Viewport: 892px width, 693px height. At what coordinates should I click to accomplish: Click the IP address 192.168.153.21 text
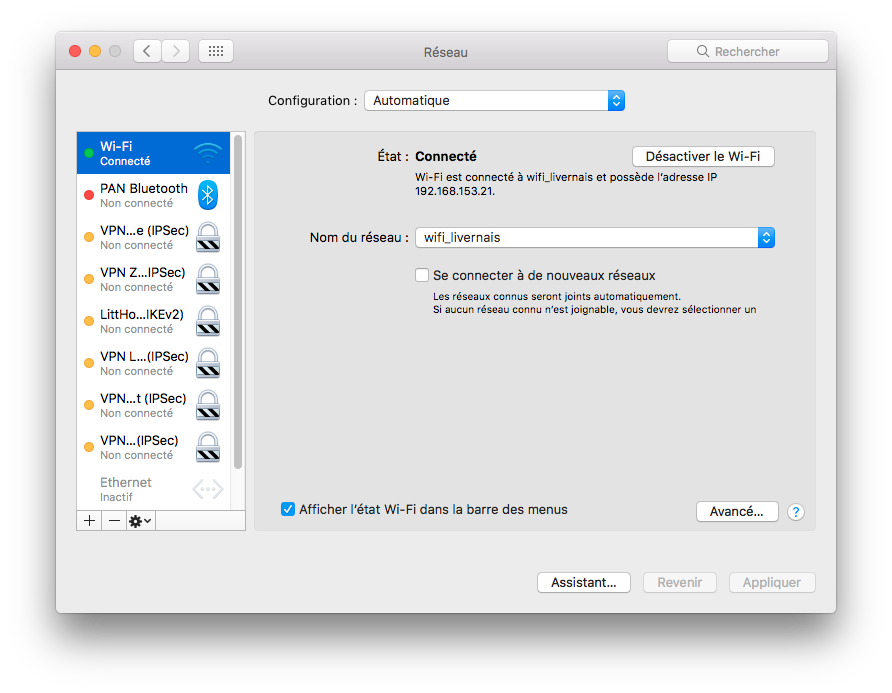point(455,191)
